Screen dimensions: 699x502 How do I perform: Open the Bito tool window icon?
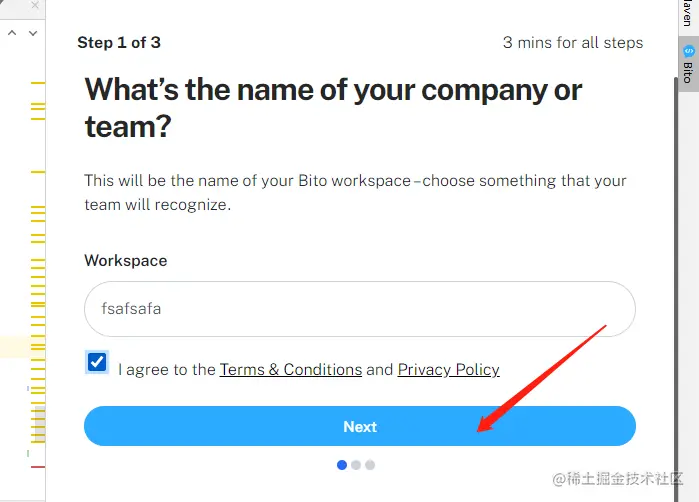[x=688, y=51]
